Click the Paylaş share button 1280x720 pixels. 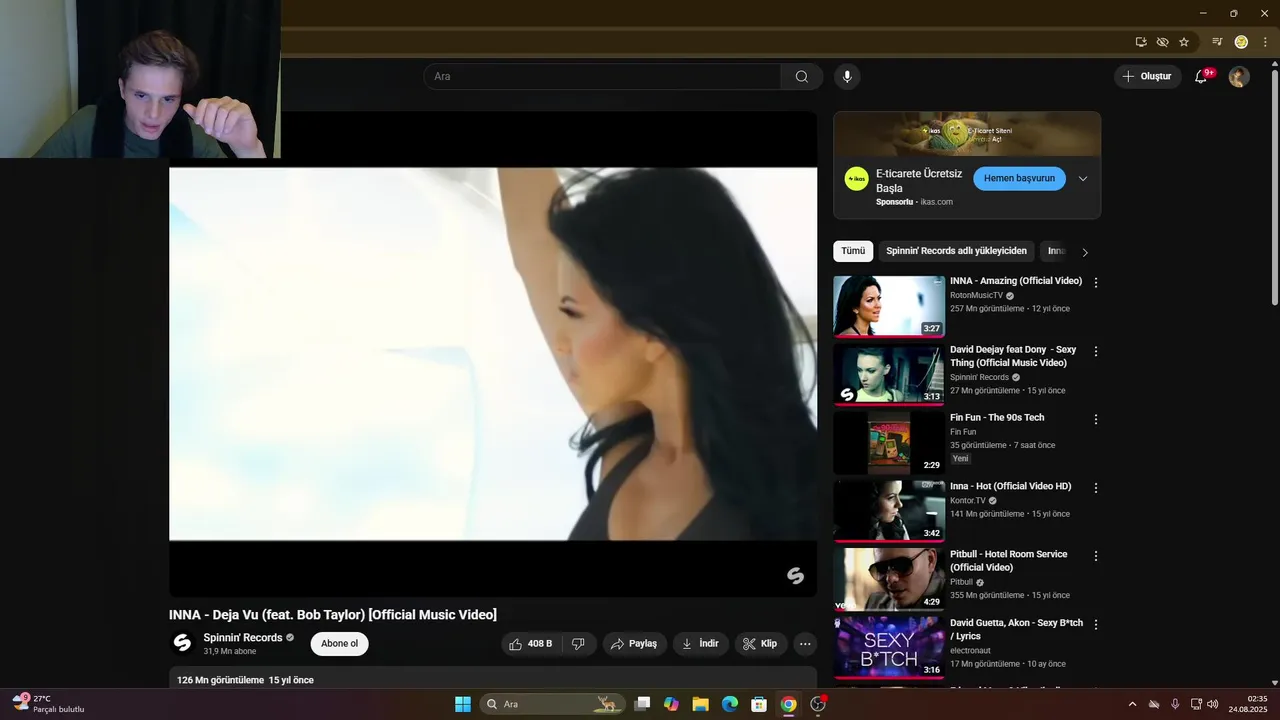pos(634,644)
